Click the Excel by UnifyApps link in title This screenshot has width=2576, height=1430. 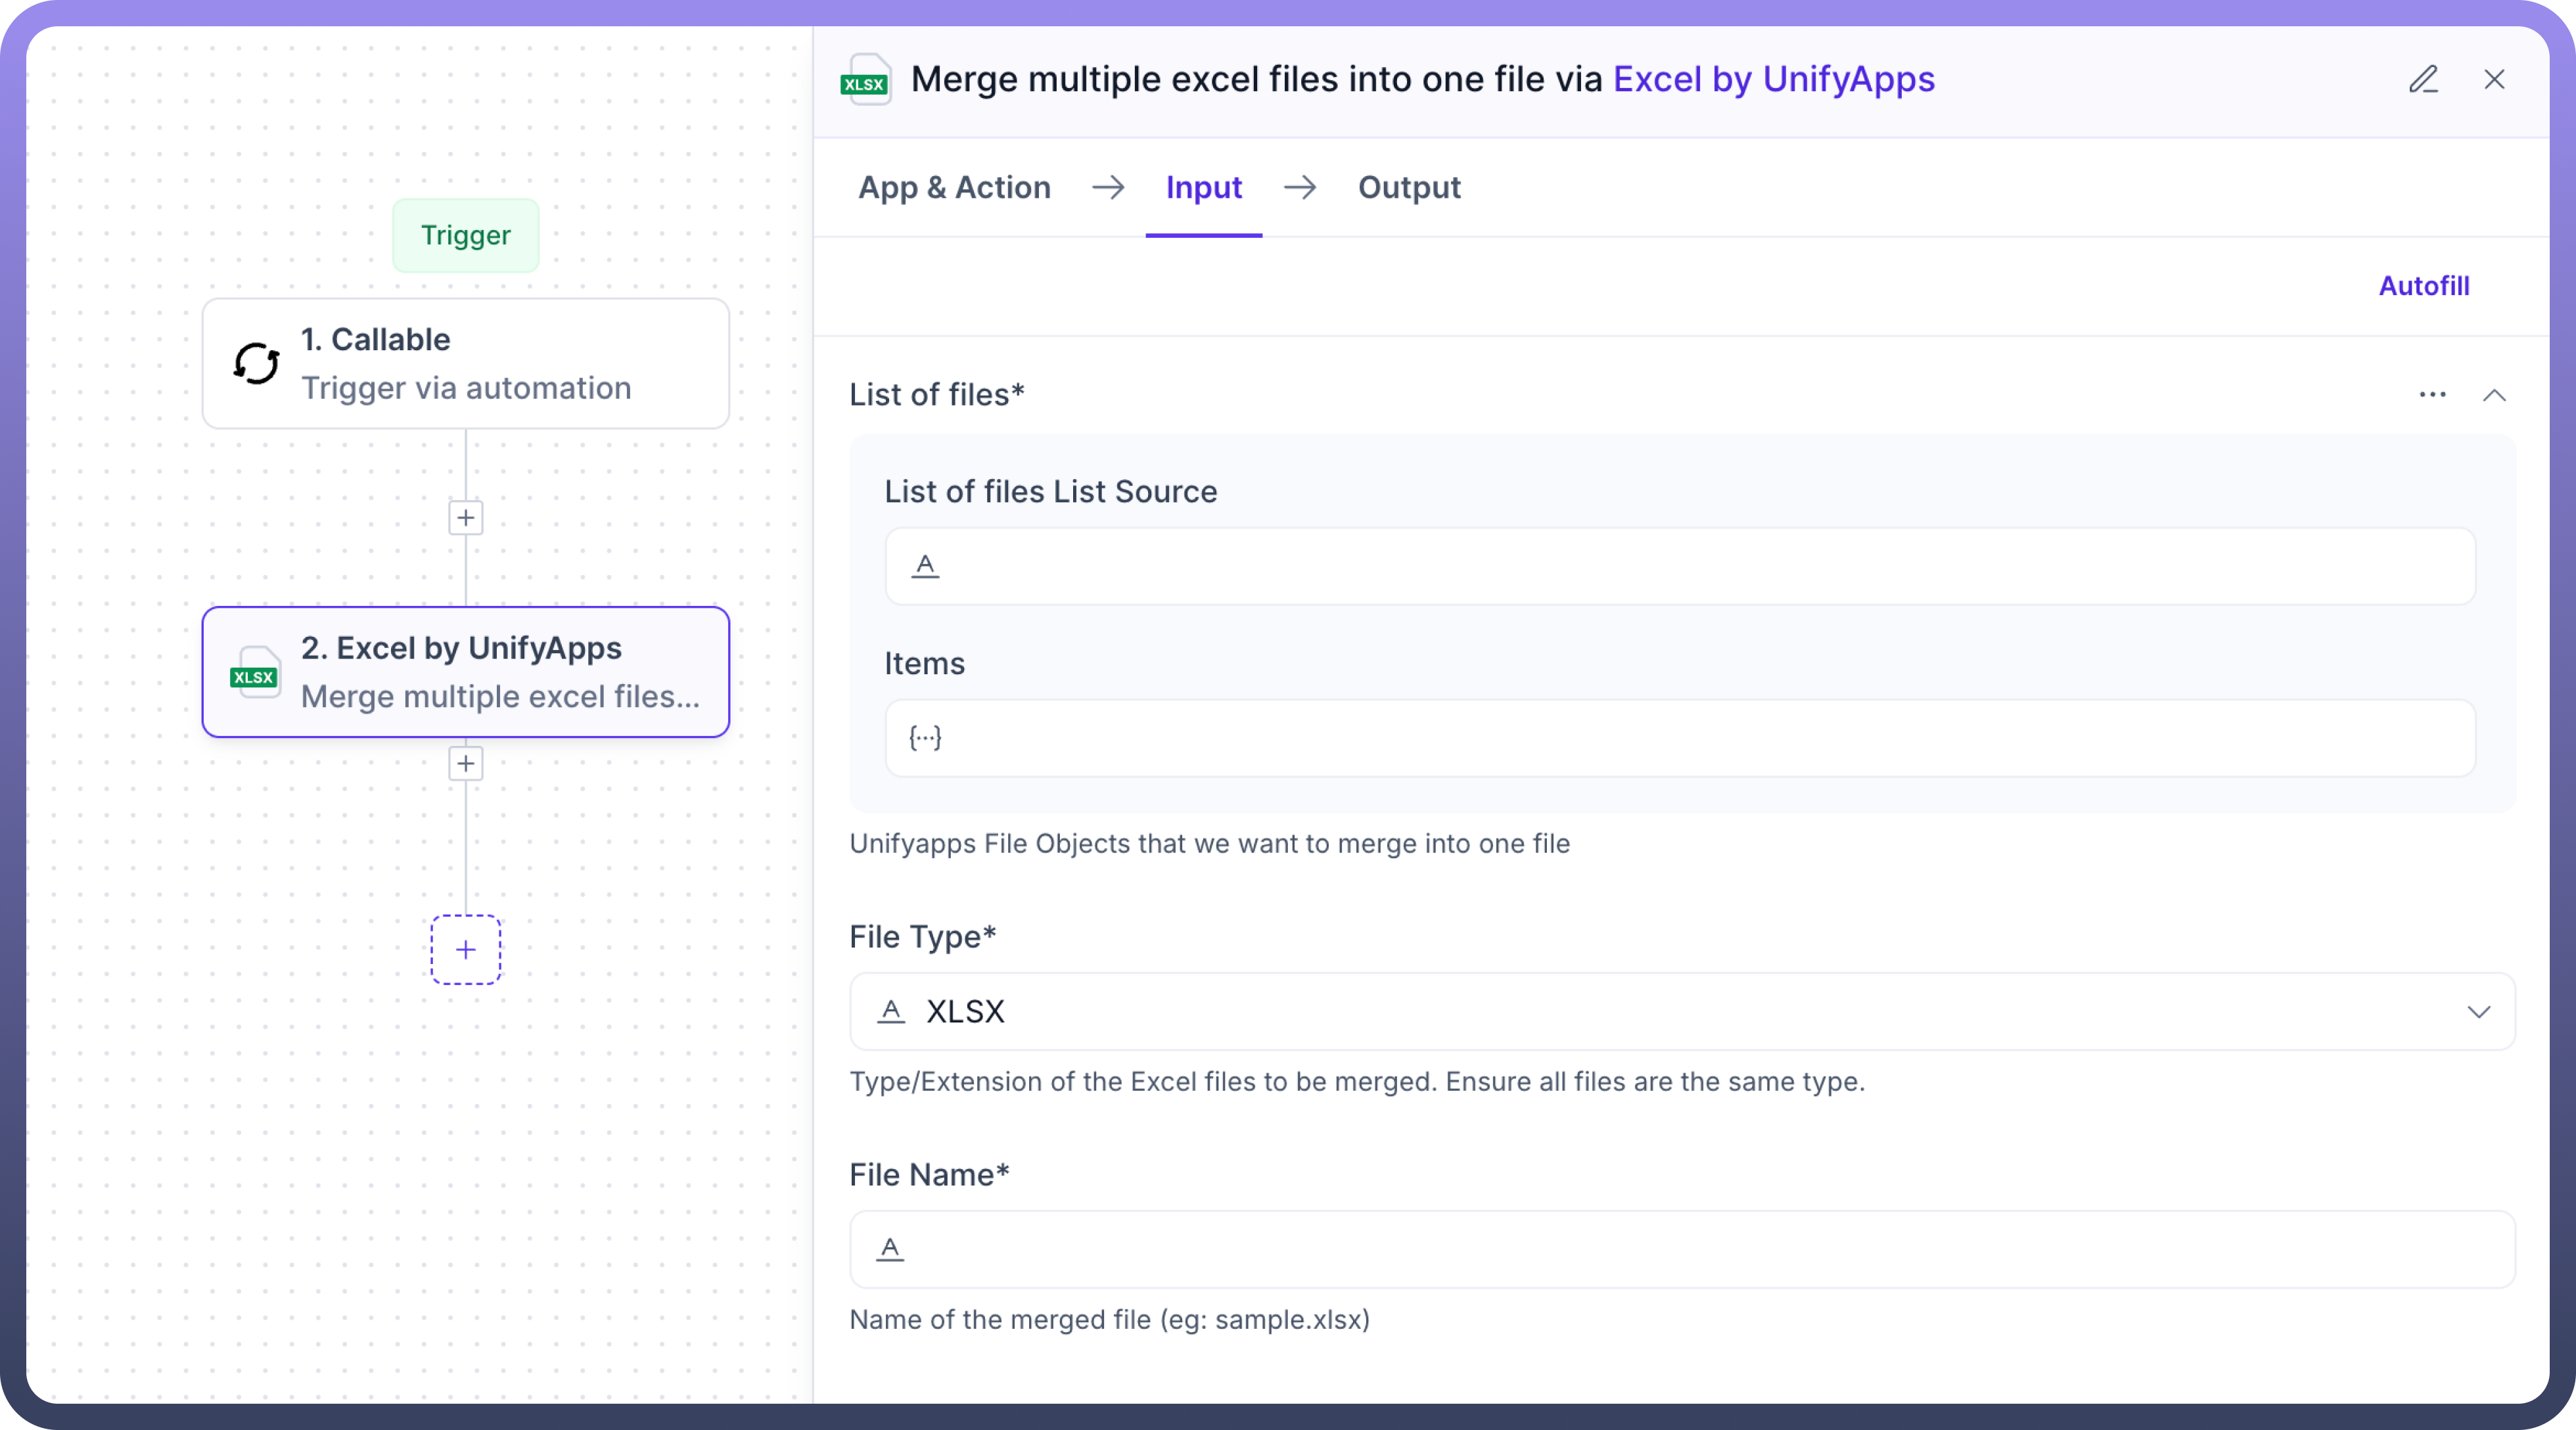(x=1773, y=79)
